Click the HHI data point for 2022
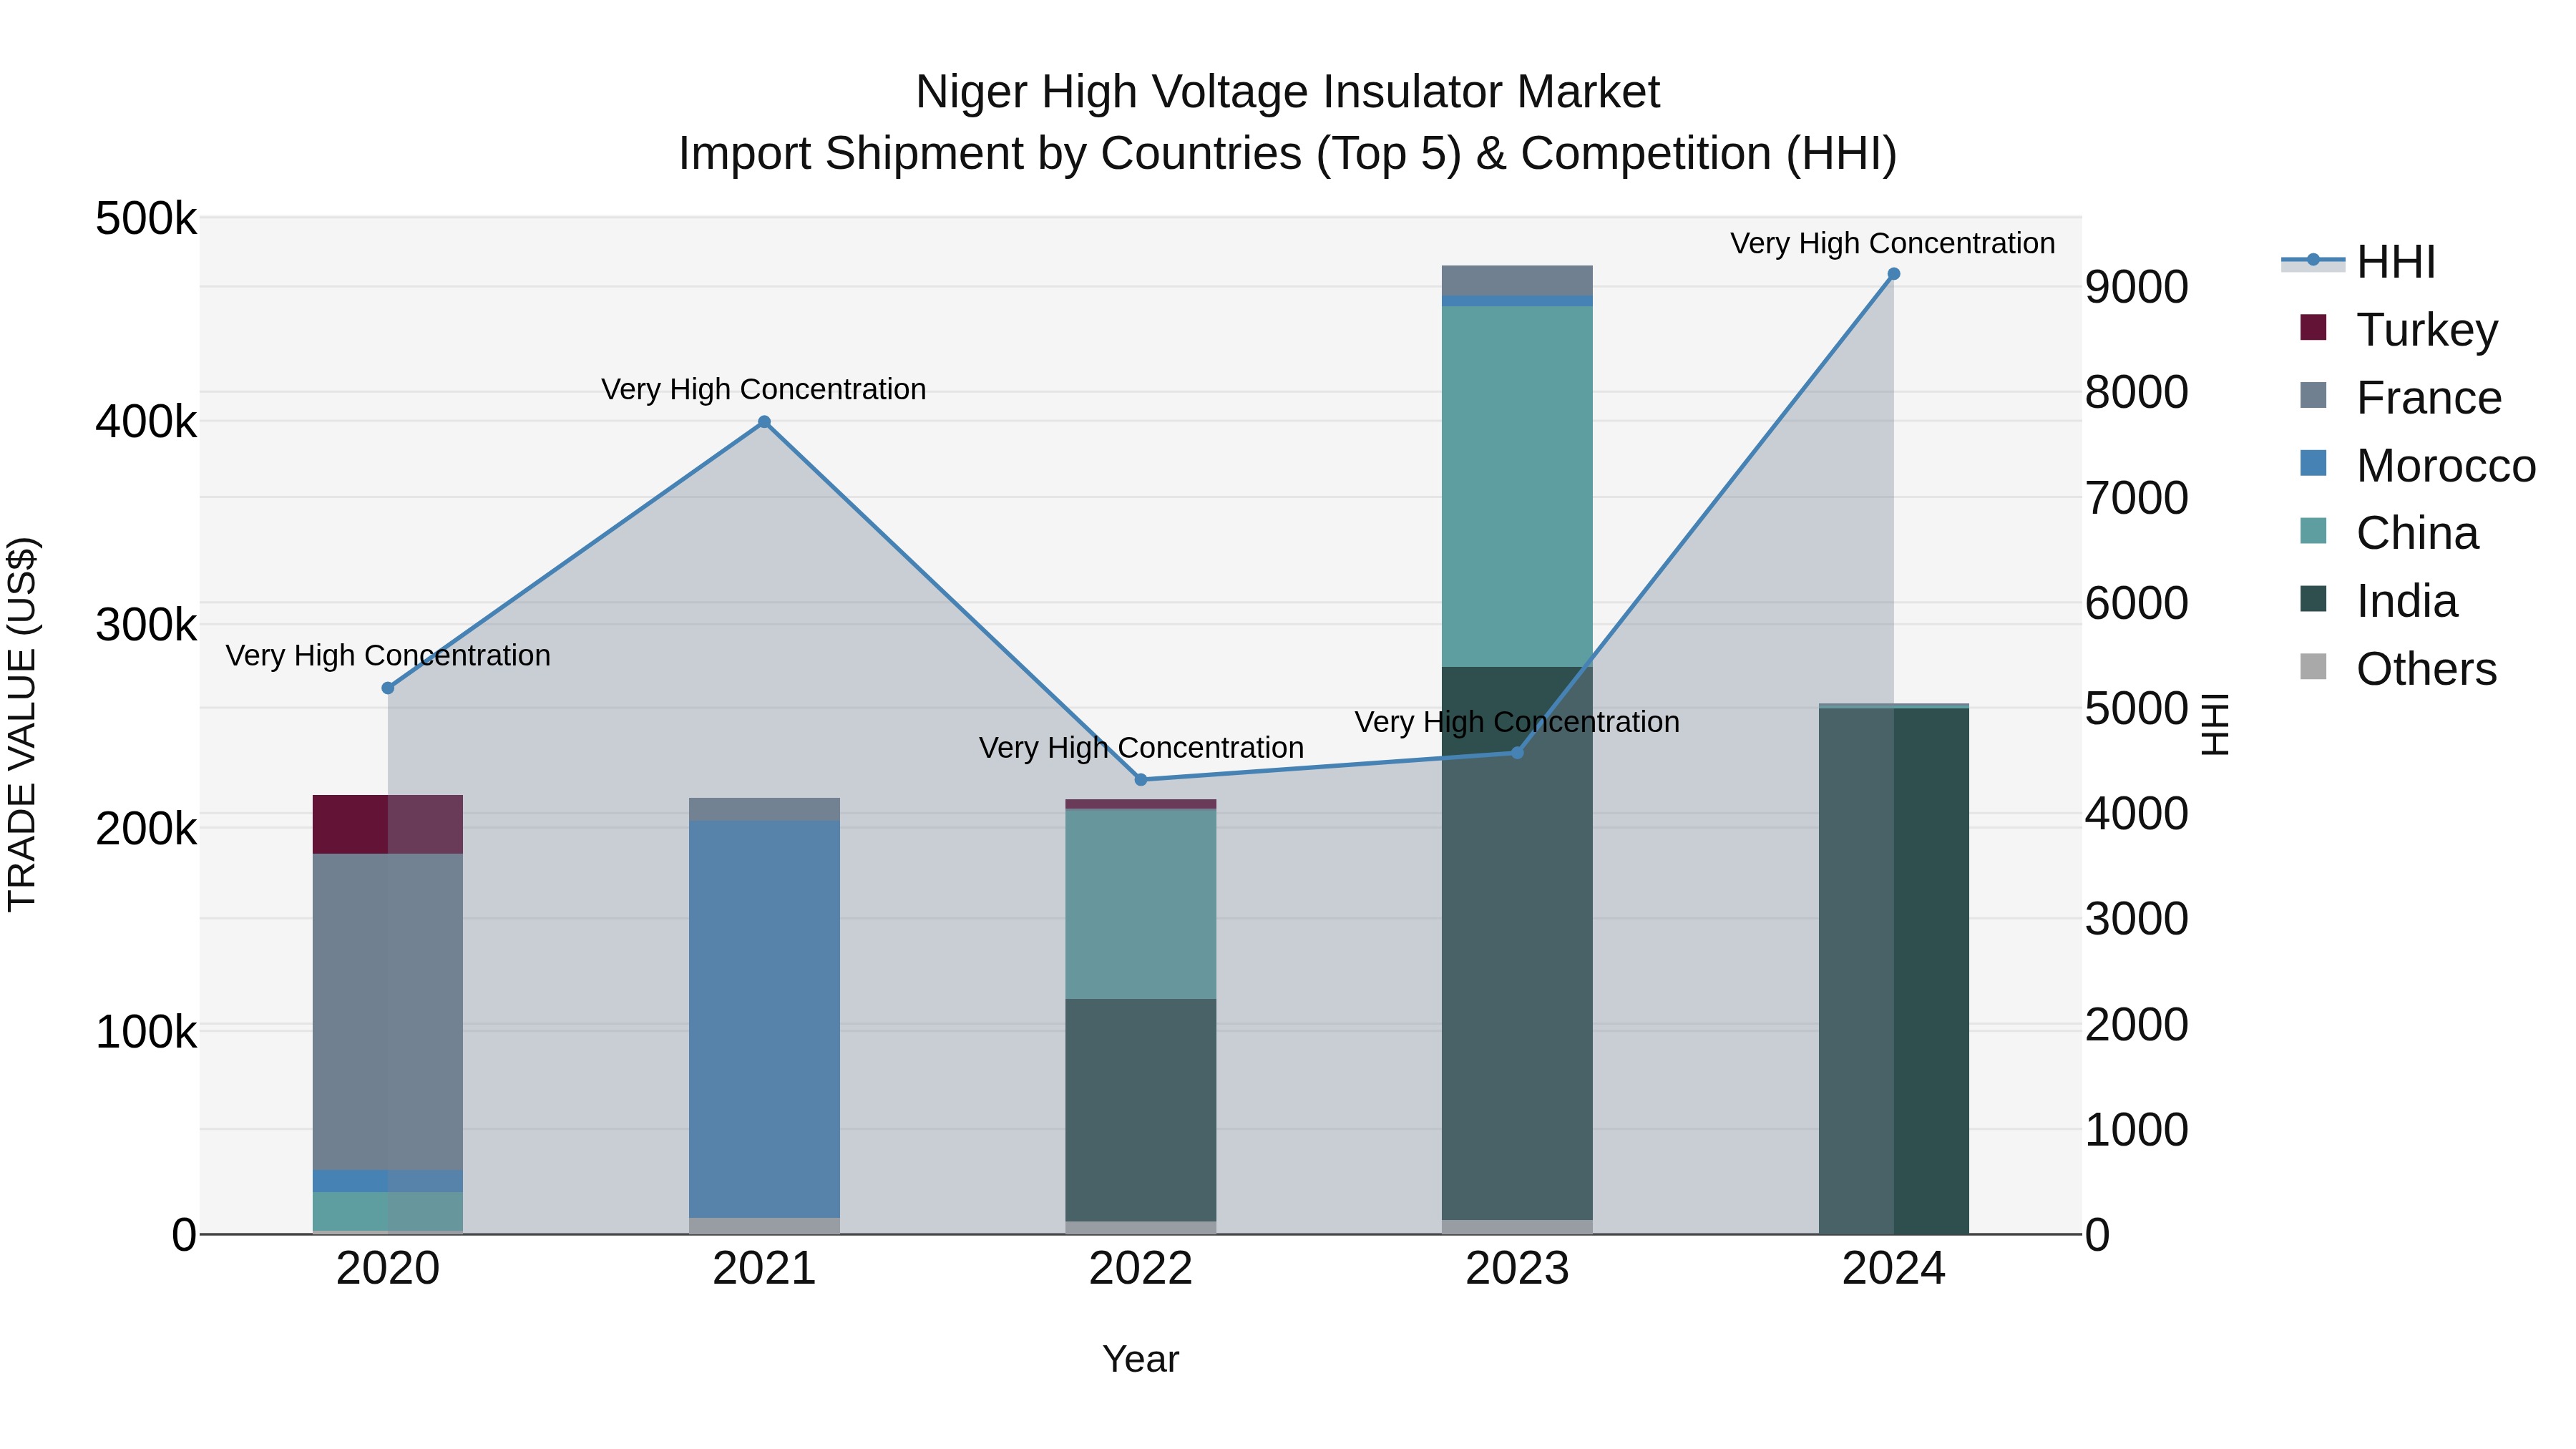The image size is (2576, 1449). pos(1141,780)
